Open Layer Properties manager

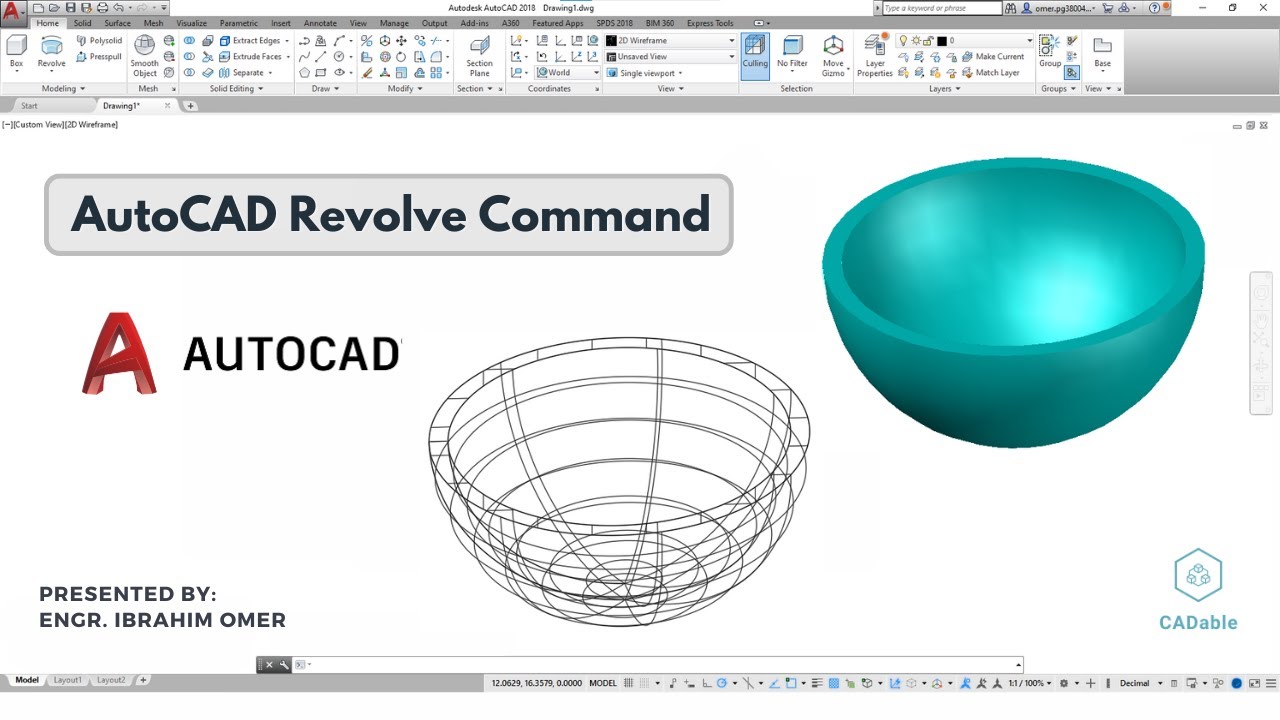coord(875,56)
